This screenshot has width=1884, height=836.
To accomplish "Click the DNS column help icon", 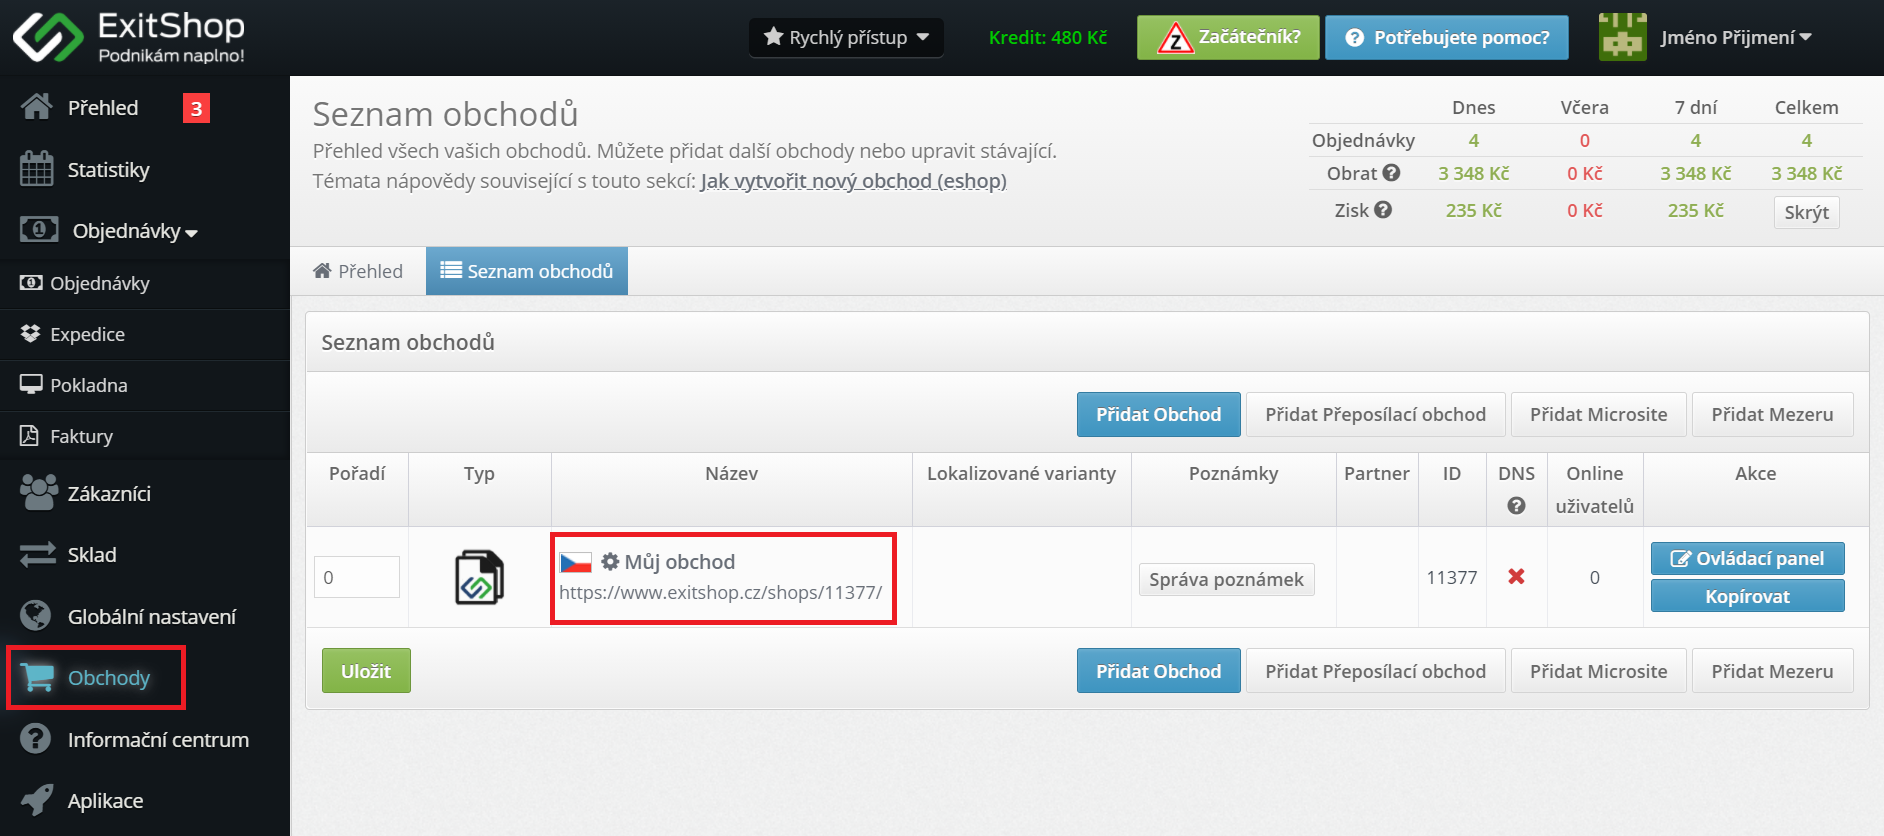I will tap(1516, 506).
